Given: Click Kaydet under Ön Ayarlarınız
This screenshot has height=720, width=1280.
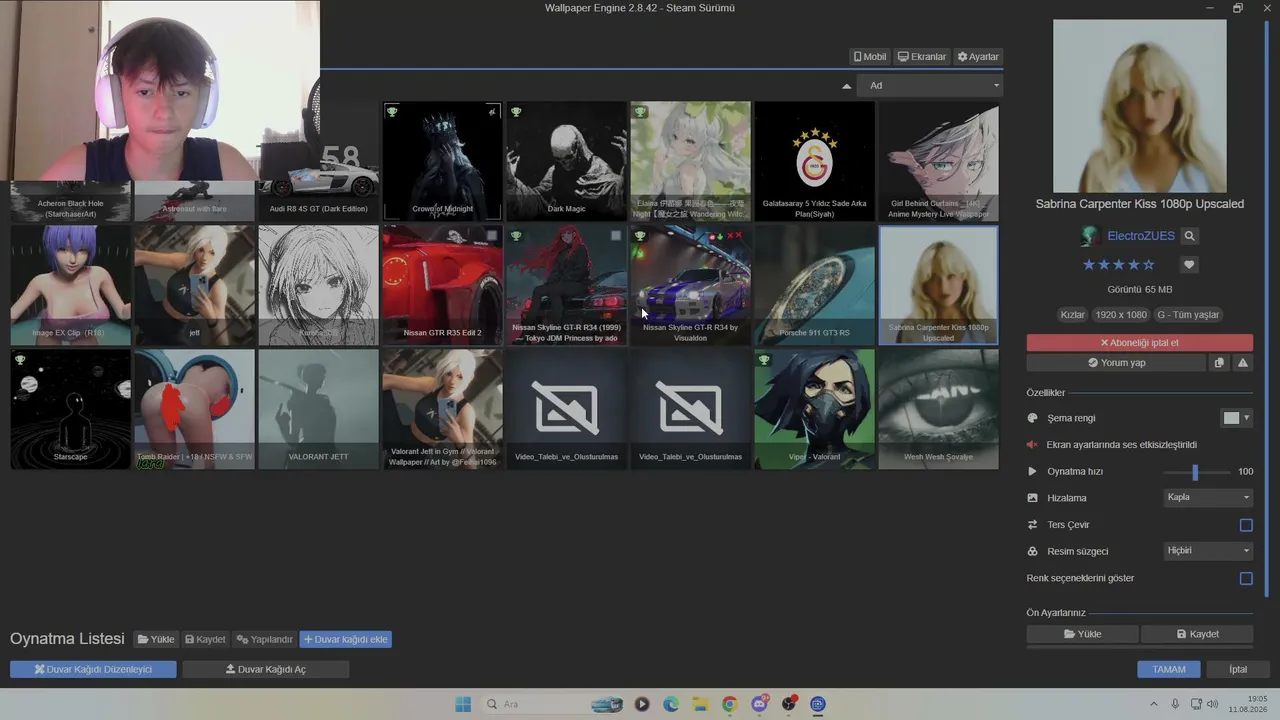Looking at the screenshot, I should 1197,634.
